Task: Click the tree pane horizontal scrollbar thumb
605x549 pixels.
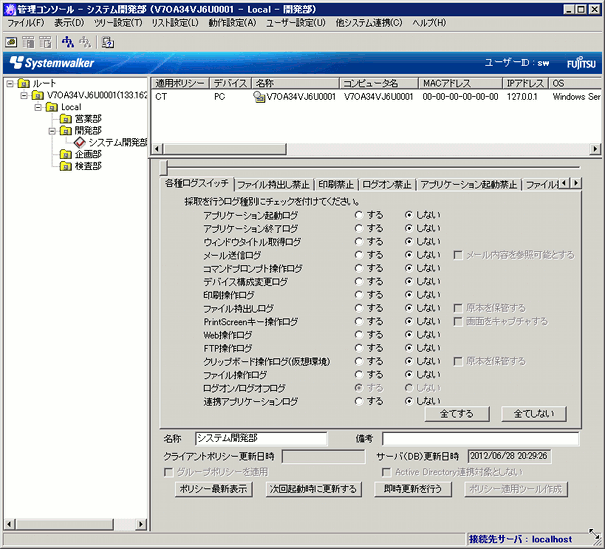Action: 64,524
